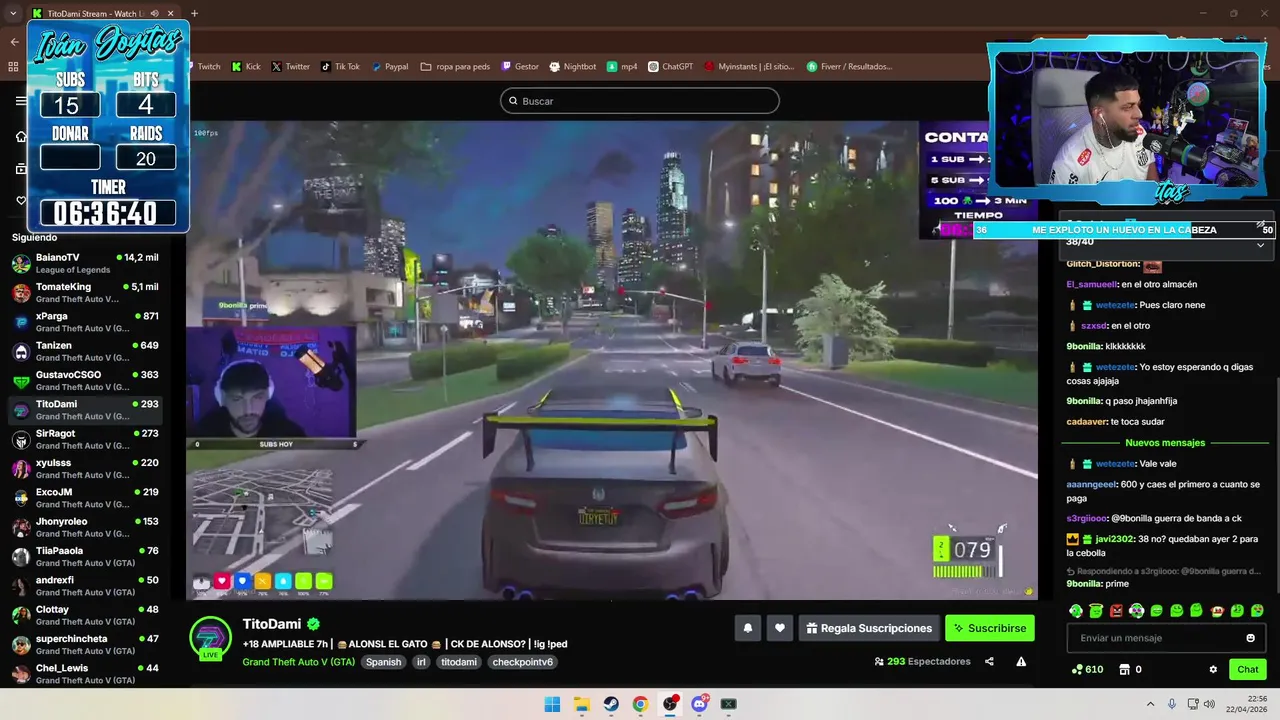The width and height of the screenshot is (1280, 720).
Task: Open Clottay channel in sidebar
Action: coord(85,616)
